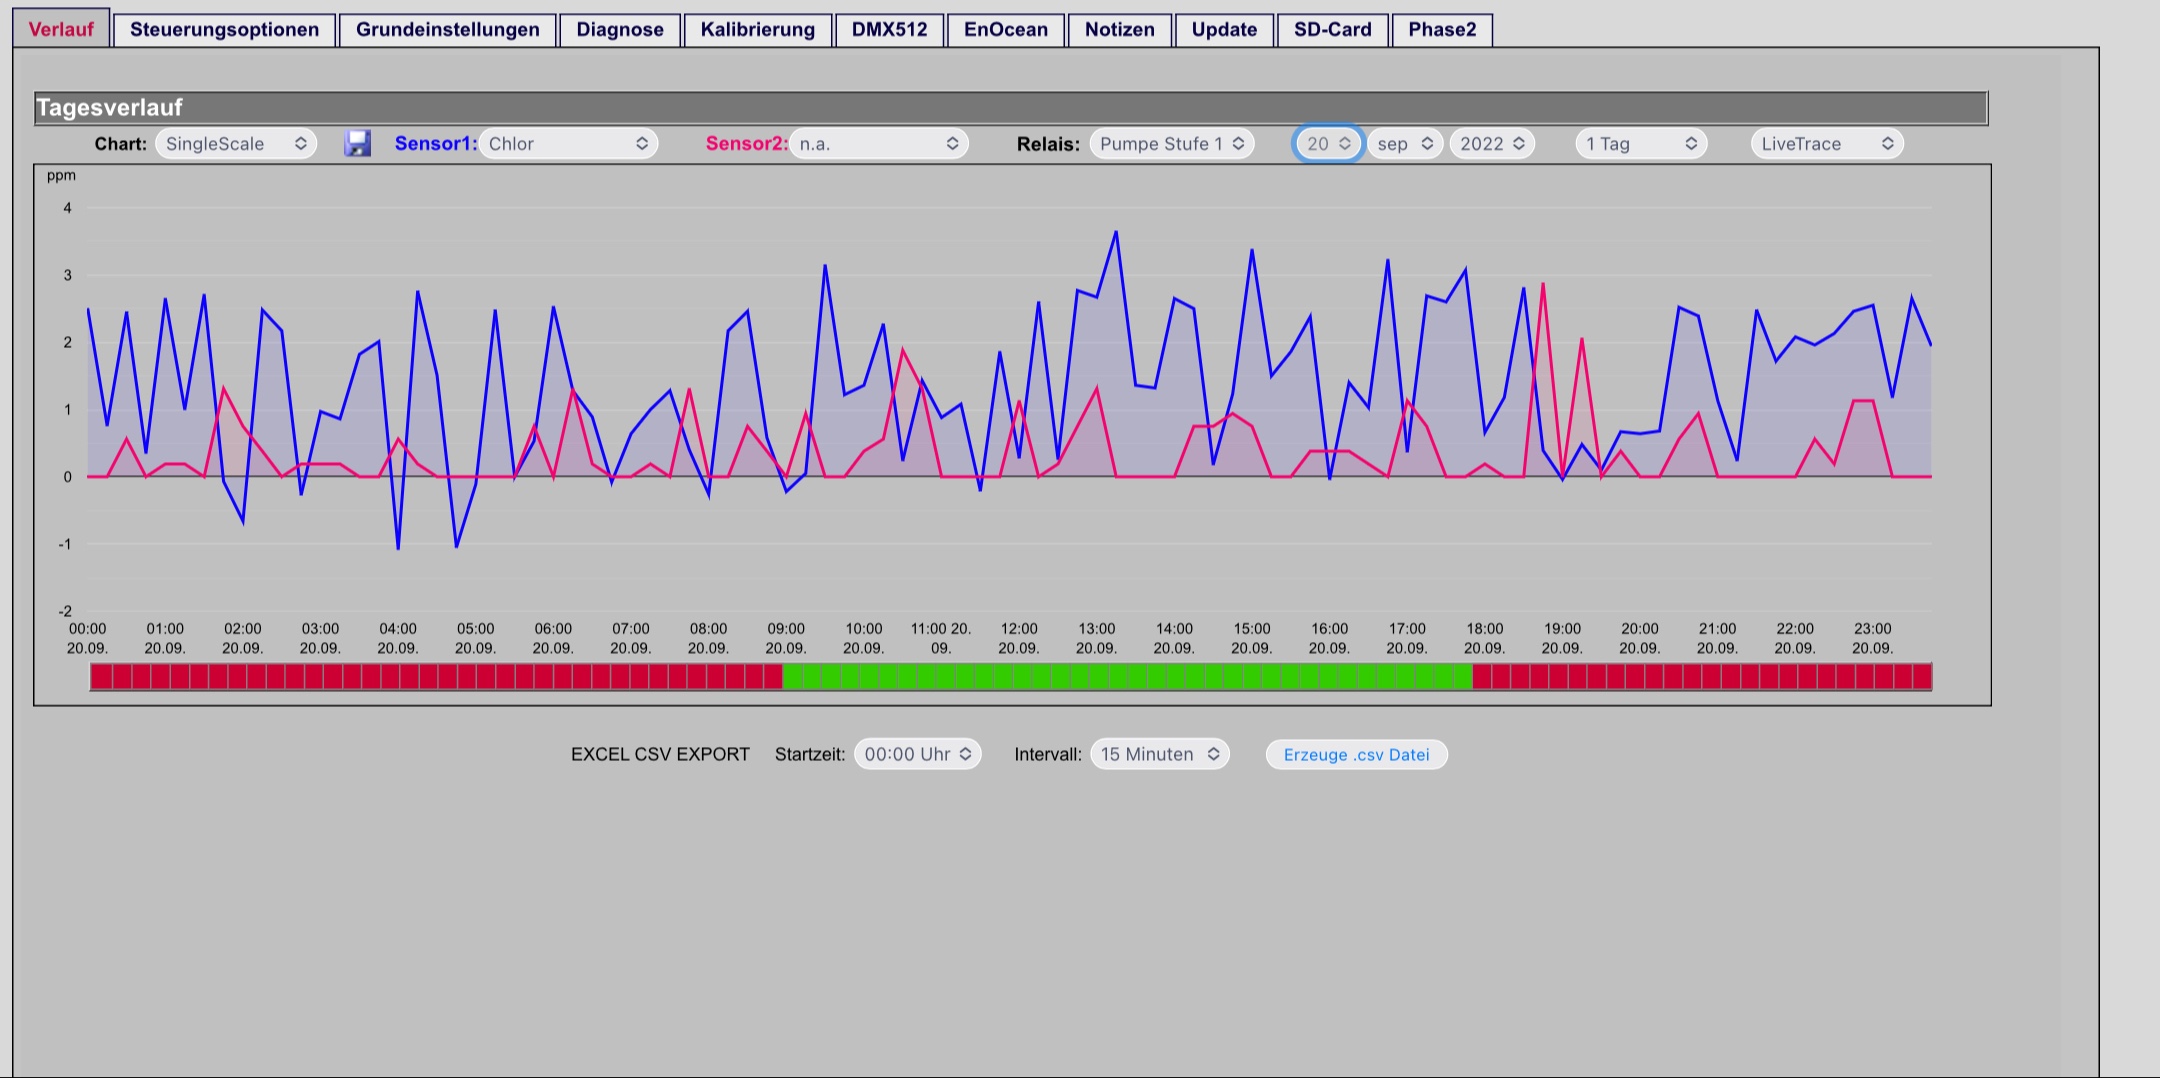Click the floppy disk save icon
The height and width of the screenshot is (1078, 2160).
357,144
